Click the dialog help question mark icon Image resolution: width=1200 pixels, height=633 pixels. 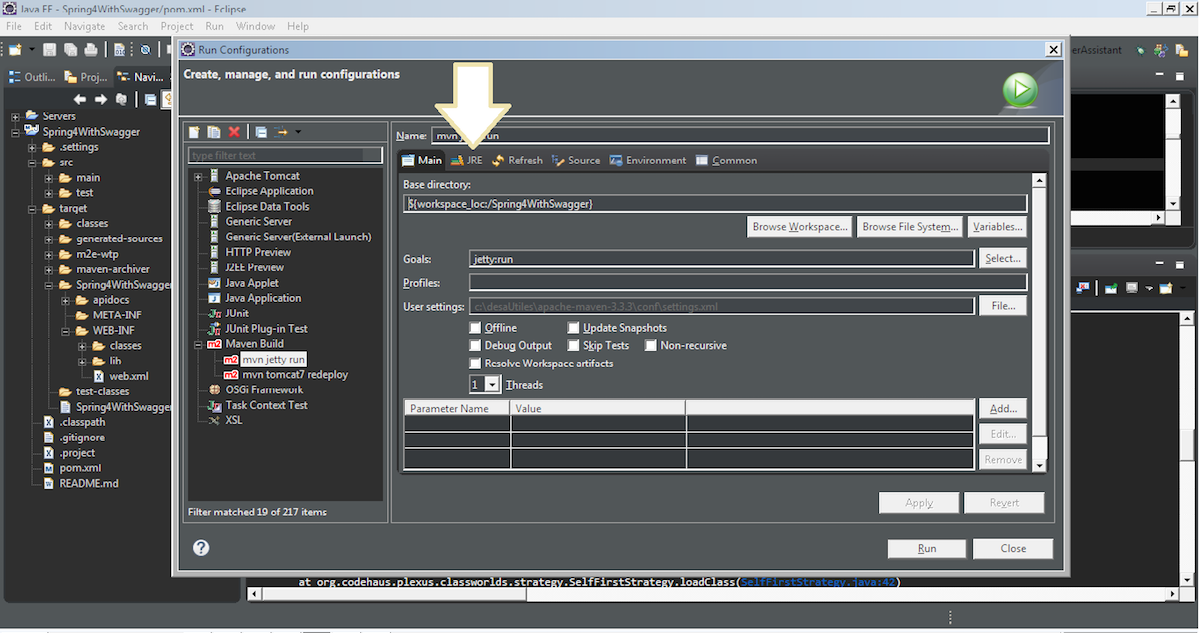click(201, 547)
